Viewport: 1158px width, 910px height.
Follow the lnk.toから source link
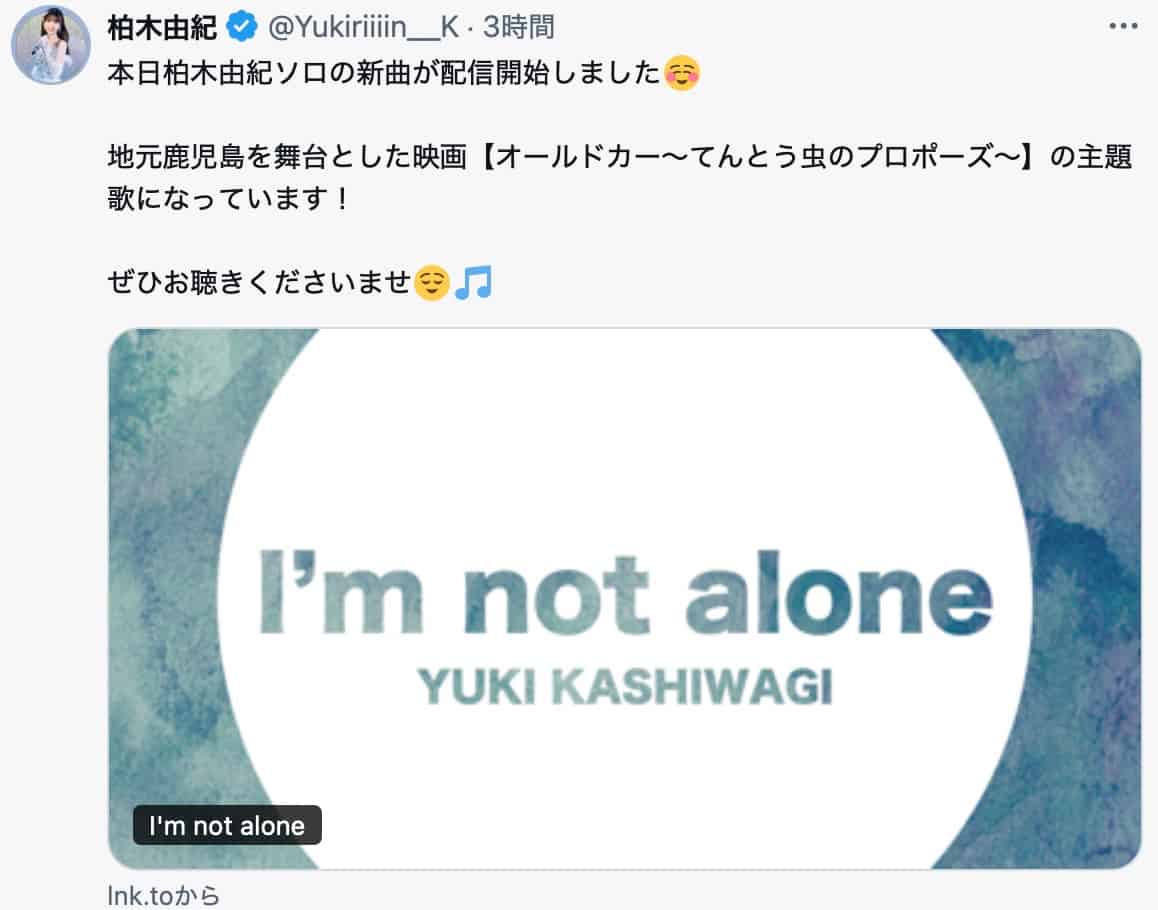point(163,895)
